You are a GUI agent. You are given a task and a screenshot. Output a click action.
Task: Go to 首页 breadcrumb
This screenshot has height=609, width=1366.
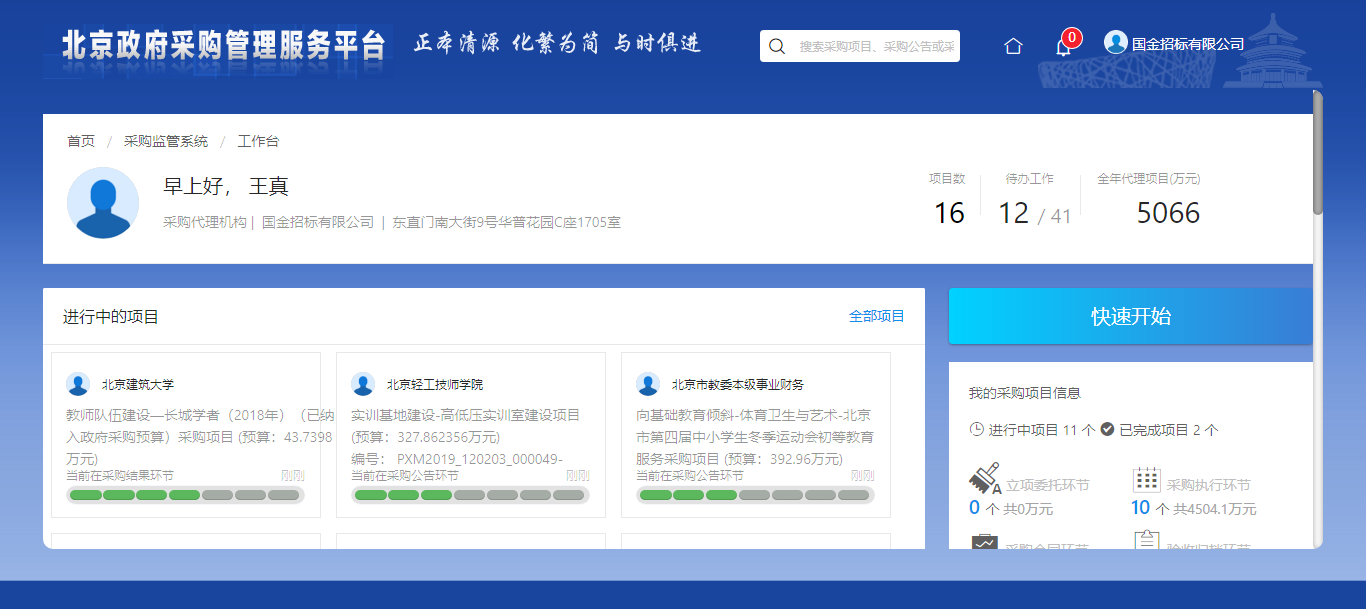coord(81,141)
